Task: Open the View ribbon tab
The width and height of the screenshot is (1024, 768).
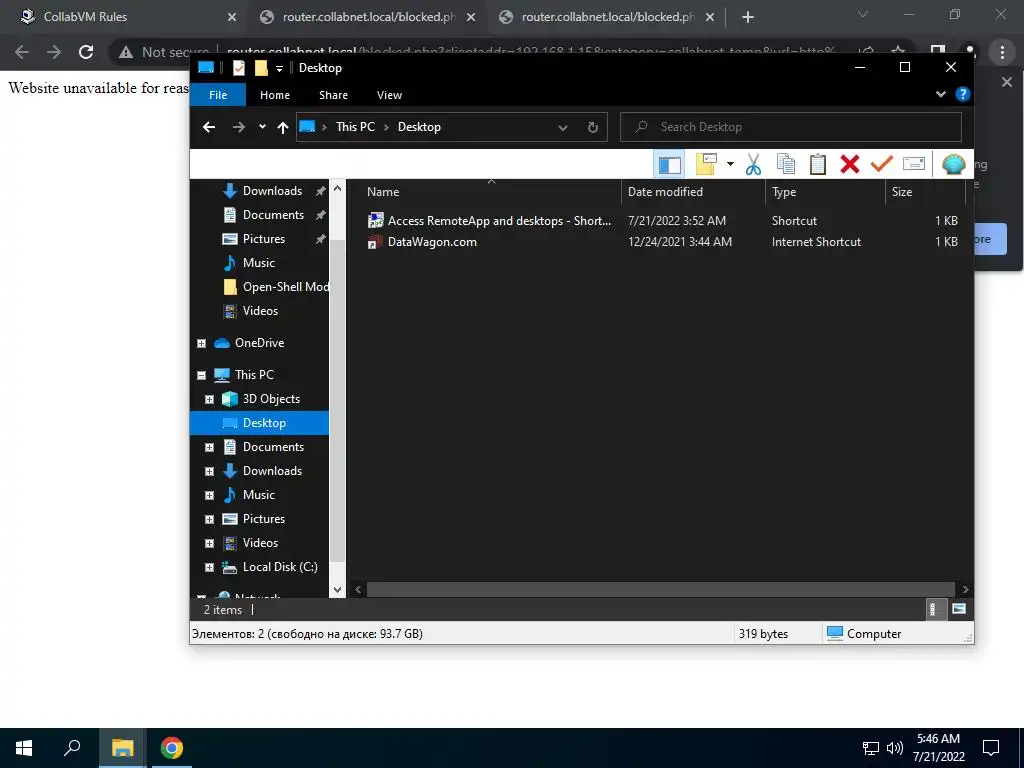Action: point(389,95)
